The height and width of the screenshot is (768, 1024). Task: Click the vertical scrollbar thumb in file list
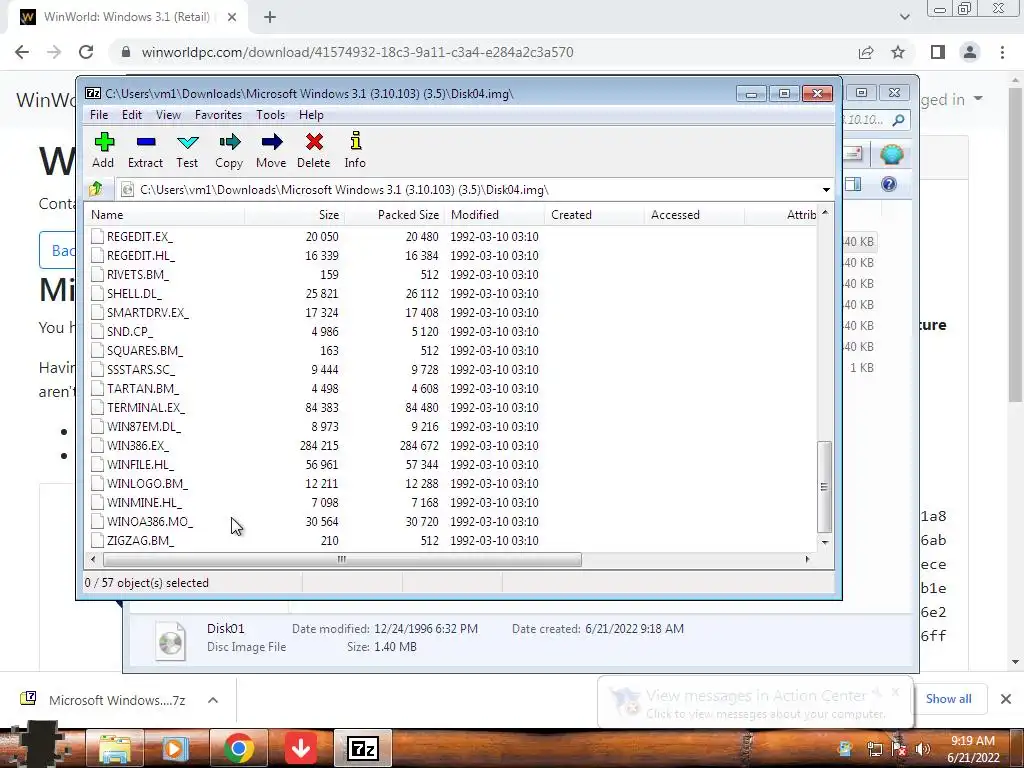point(825,487)
